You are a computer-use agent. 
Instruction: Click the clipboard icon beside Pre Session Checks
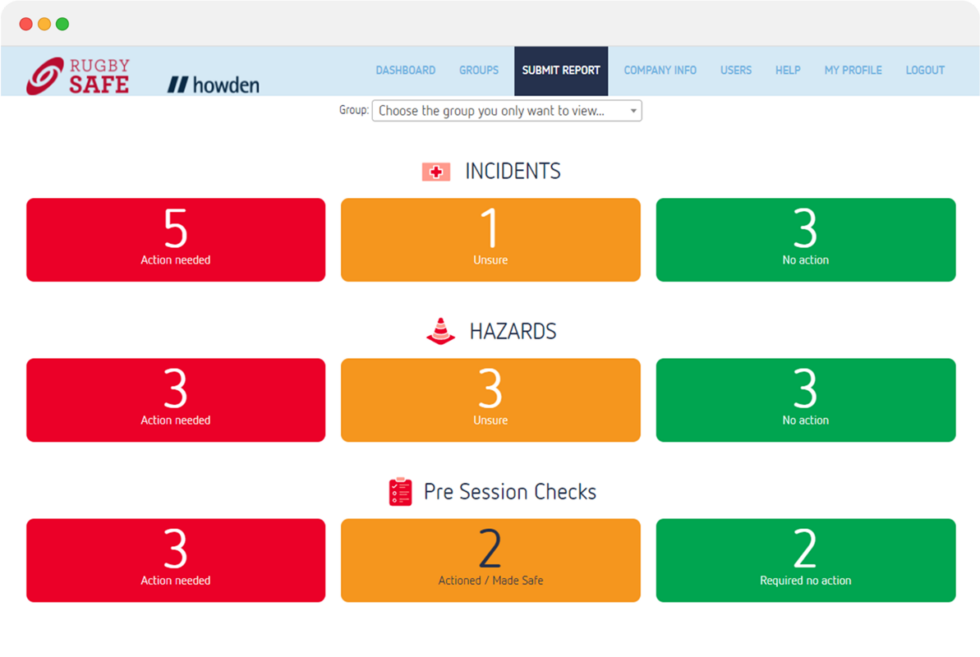pyautogui.click(x=400, y=491)
